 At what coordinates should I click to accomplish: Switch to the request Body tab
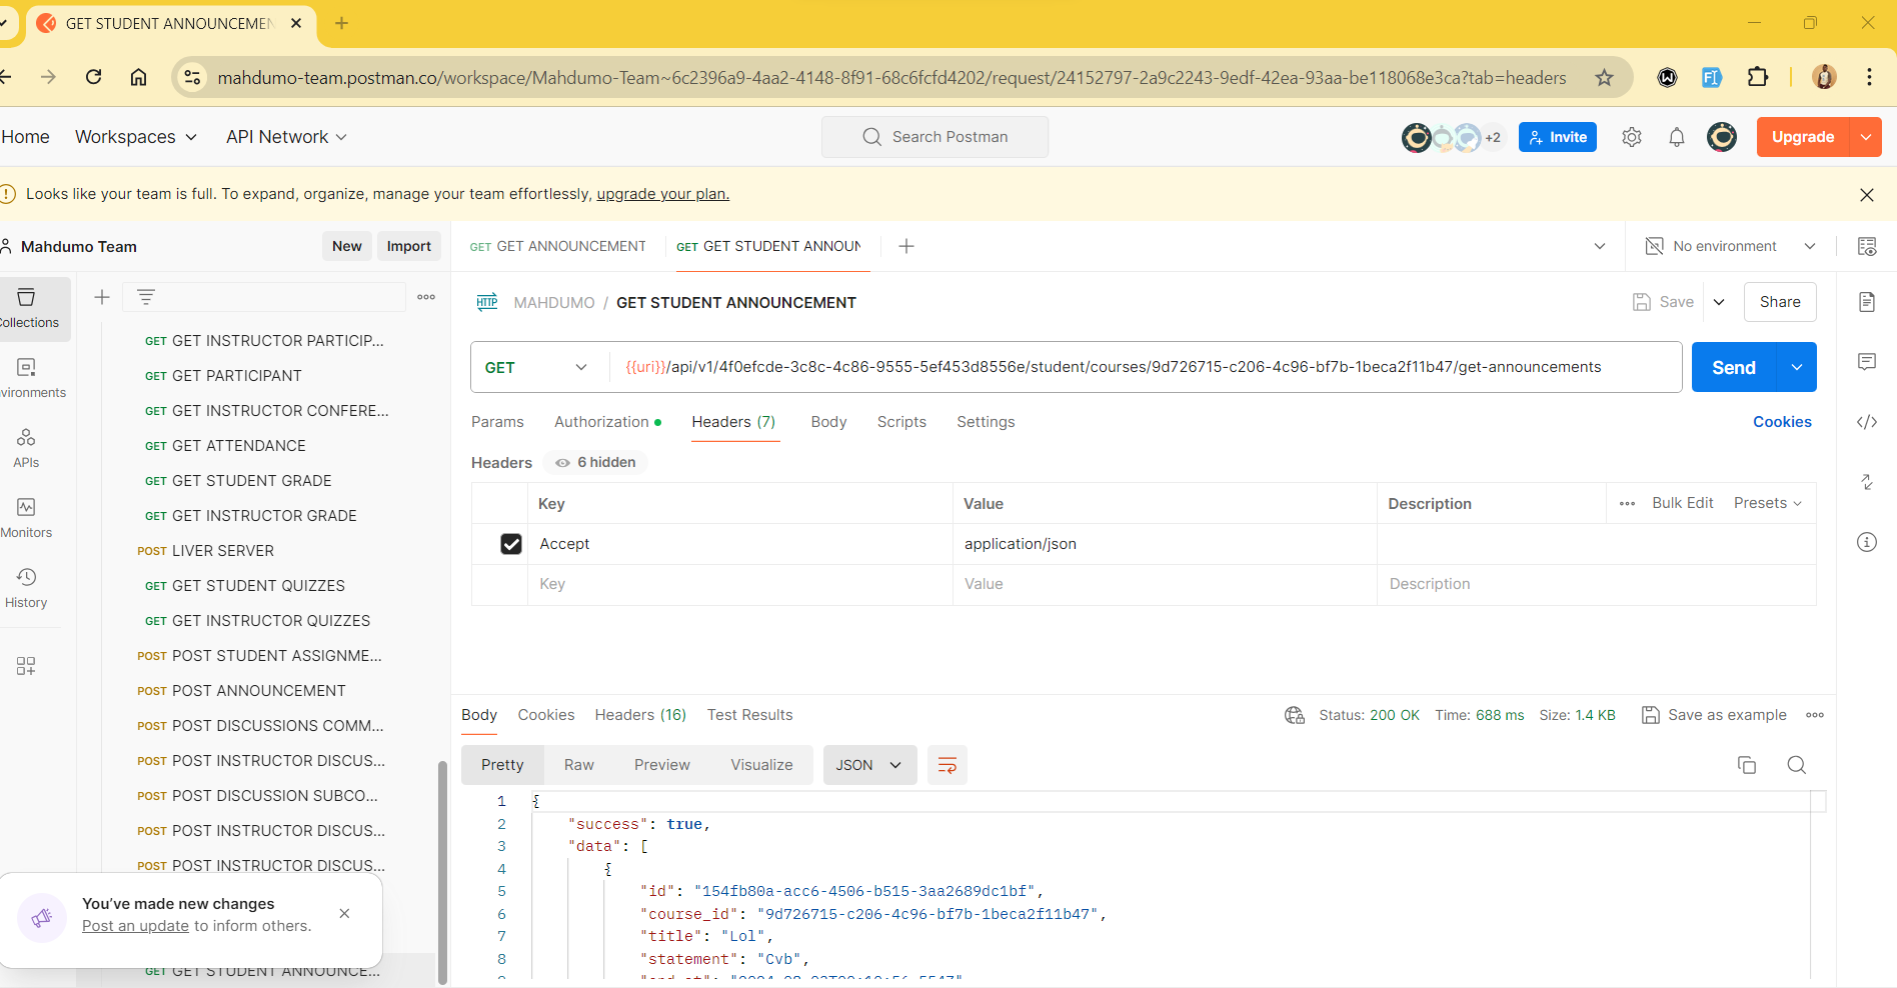pyautogui.click(x=829, y=422)
